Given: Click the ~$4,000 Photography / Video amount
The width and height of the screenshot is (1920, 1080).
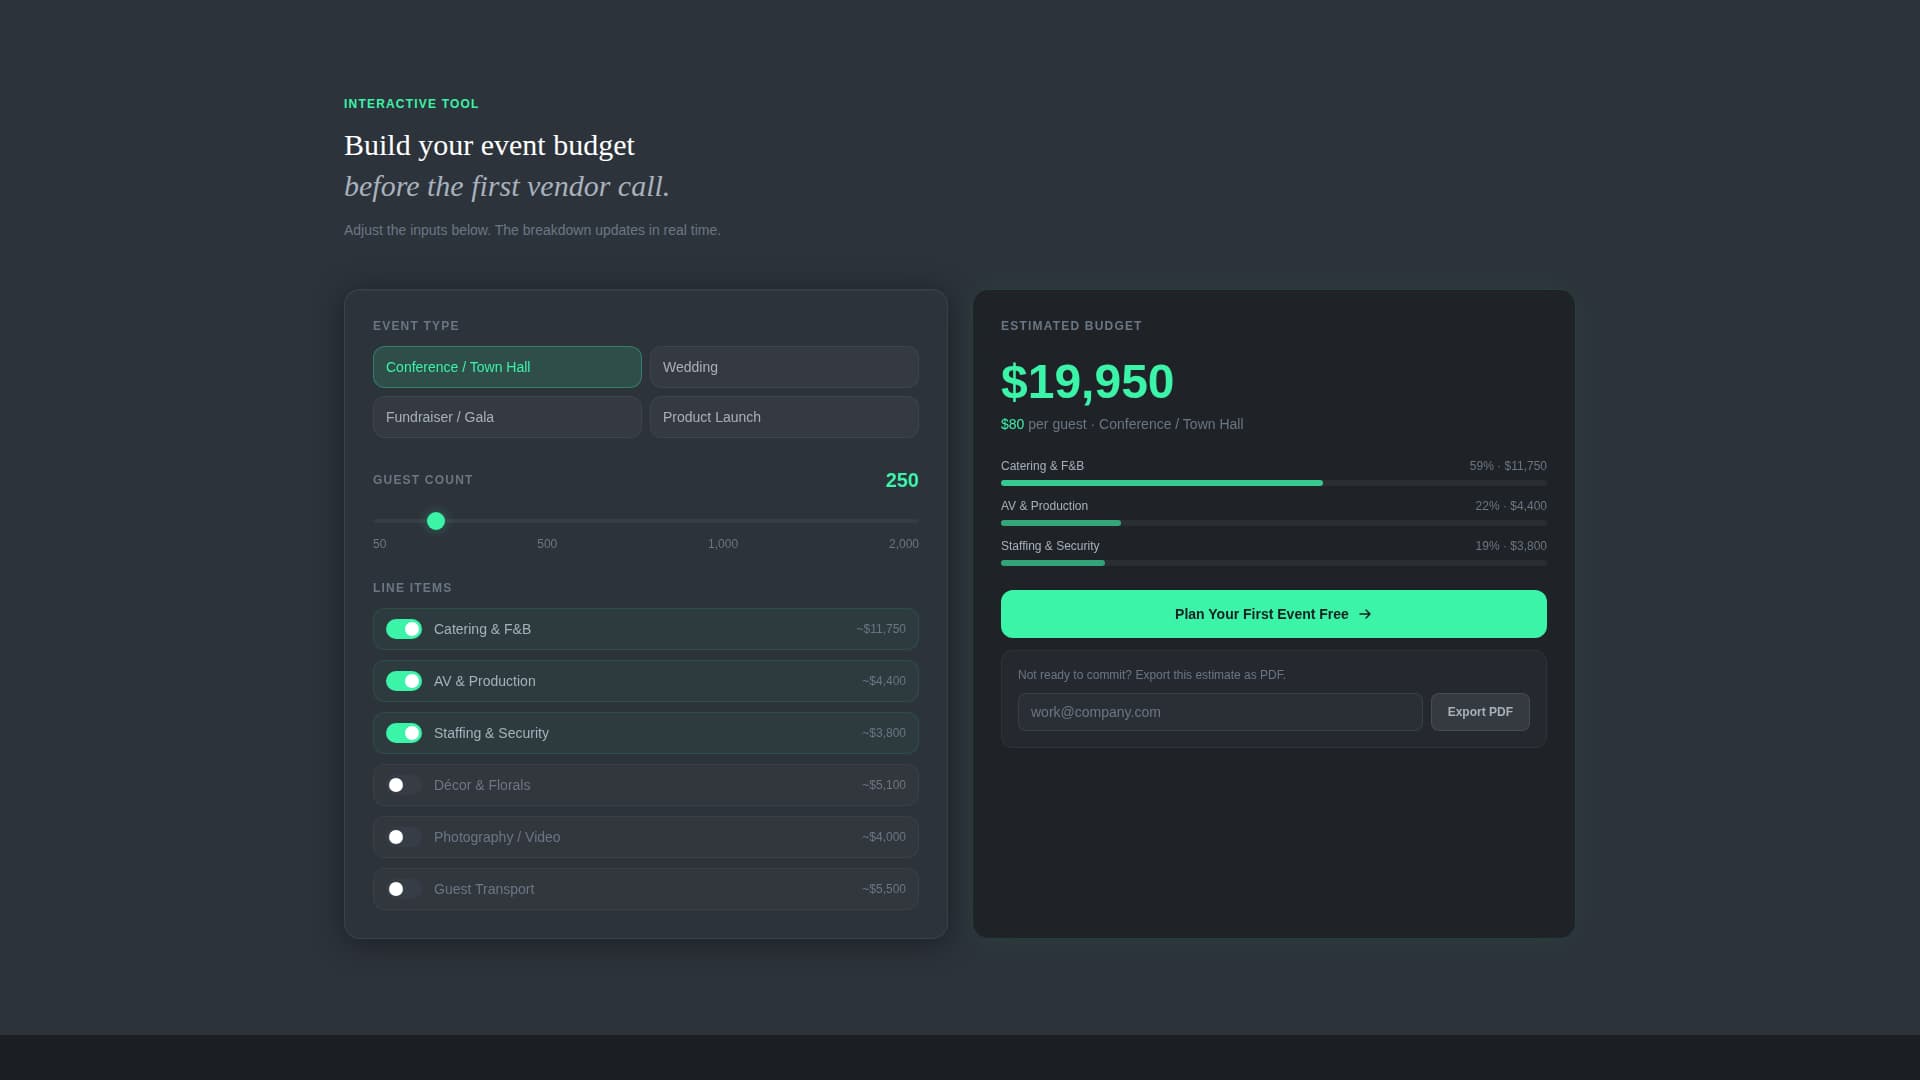Looking at the screenshot, I should 884,837.
